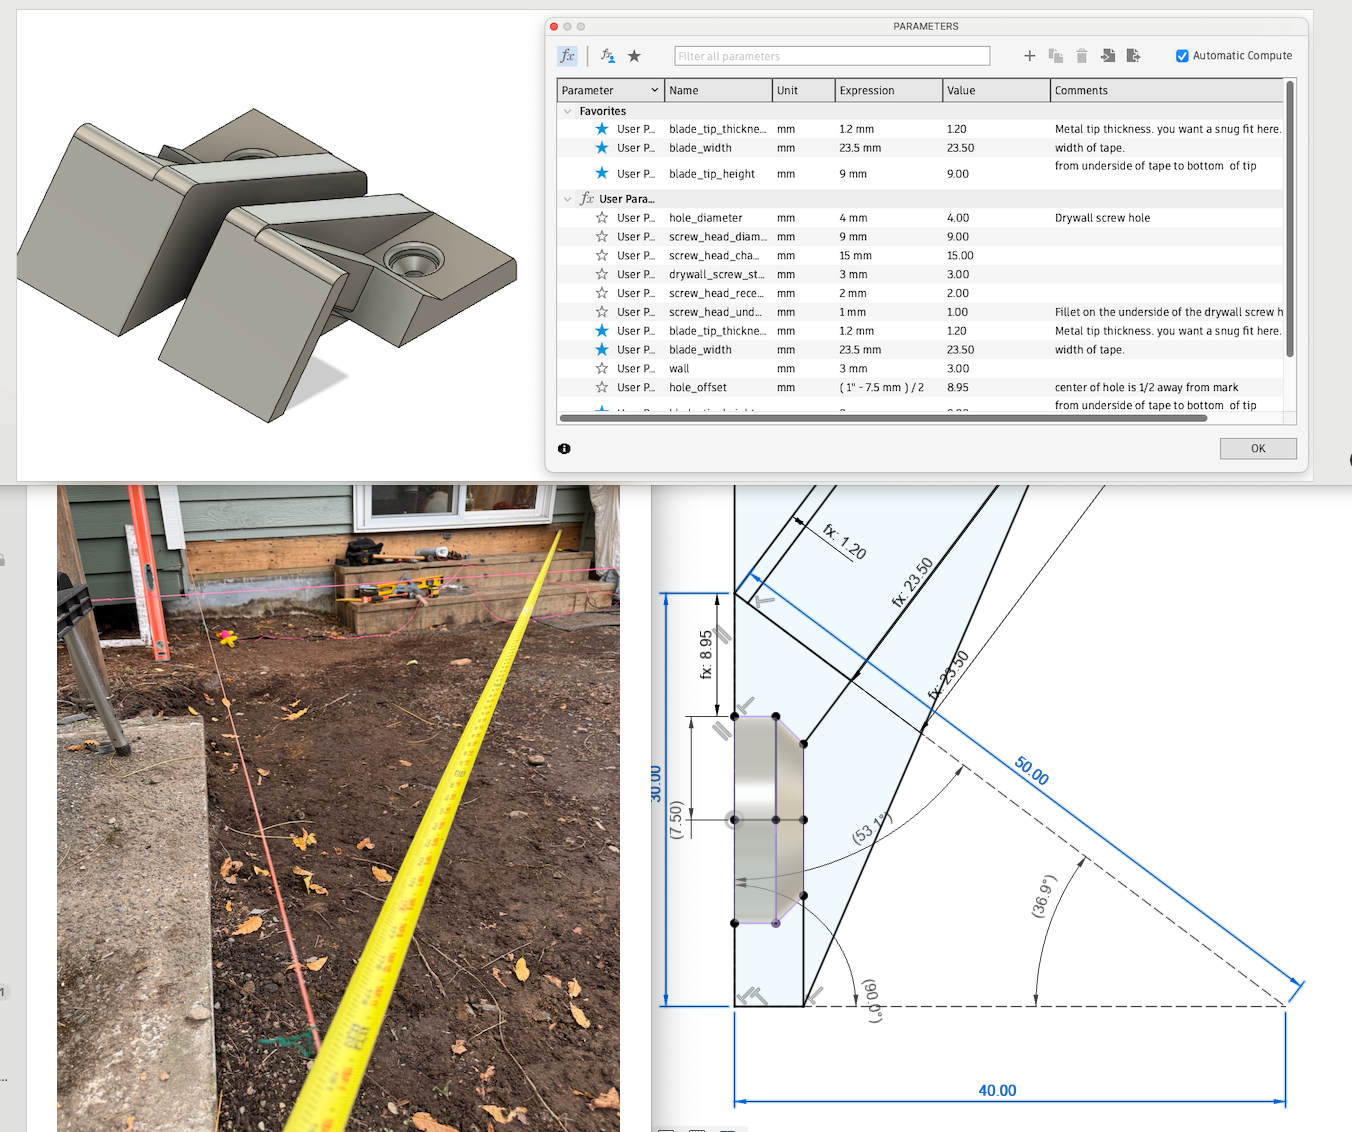Image resolution: width=1352 pixels, height=1132 pixels.
Task: Add a new user parameter with plus icon
Action: [1029, 56]
